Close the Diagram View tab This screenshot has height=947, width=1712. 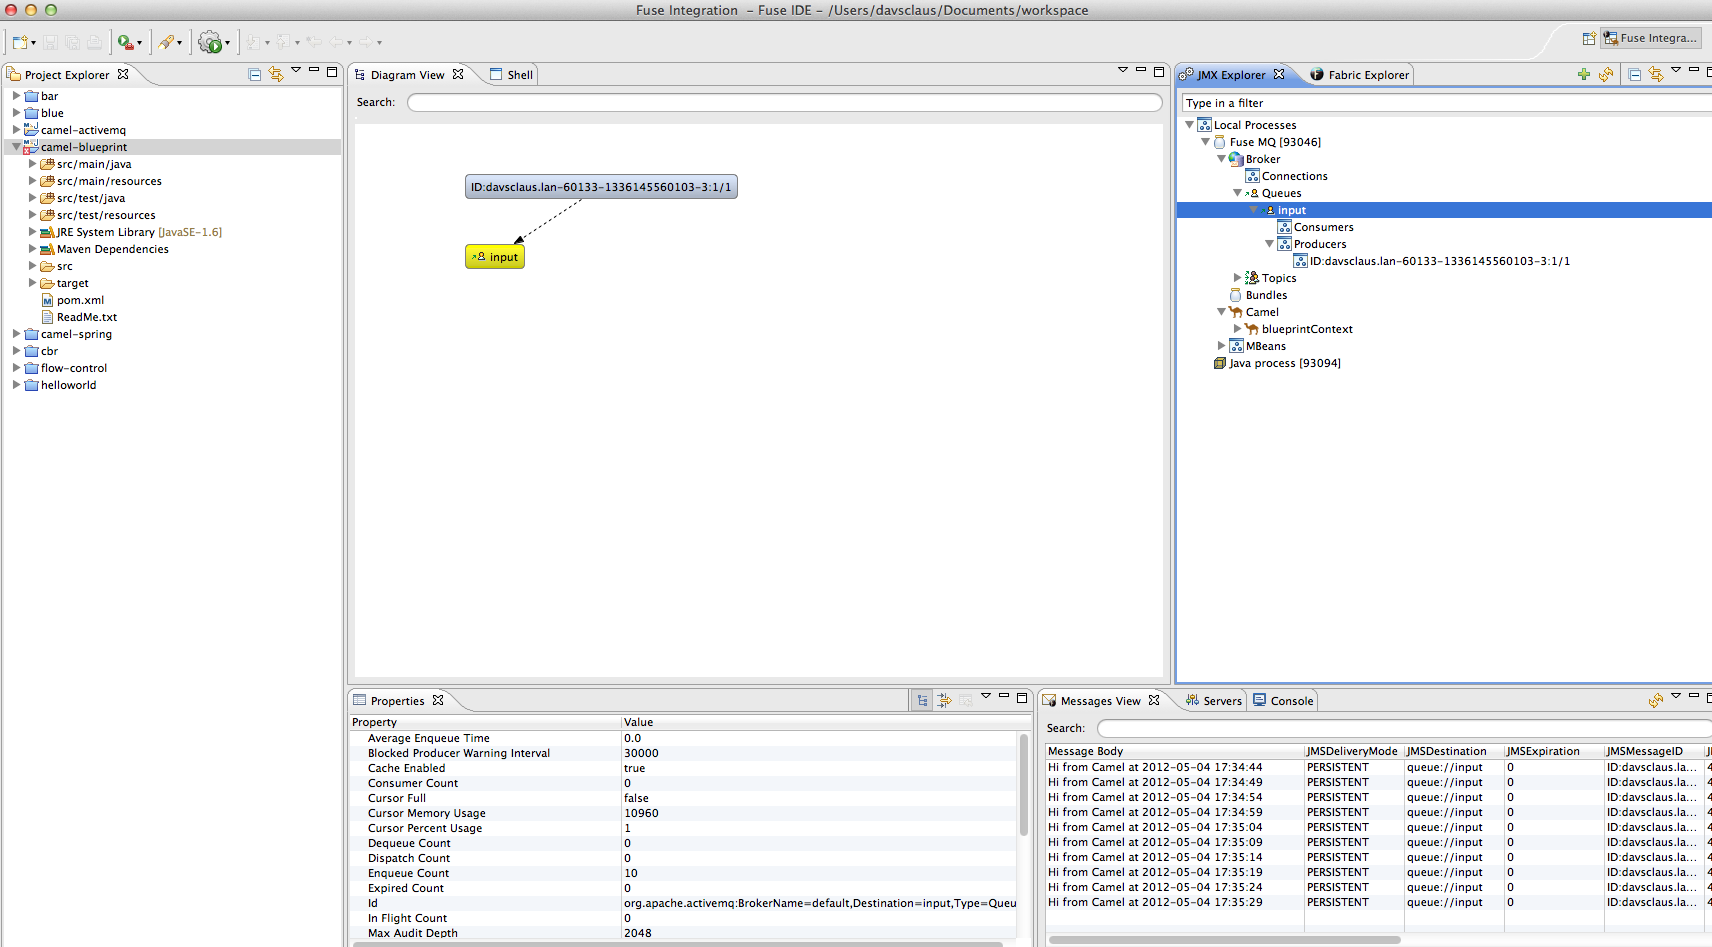[458, 74]
